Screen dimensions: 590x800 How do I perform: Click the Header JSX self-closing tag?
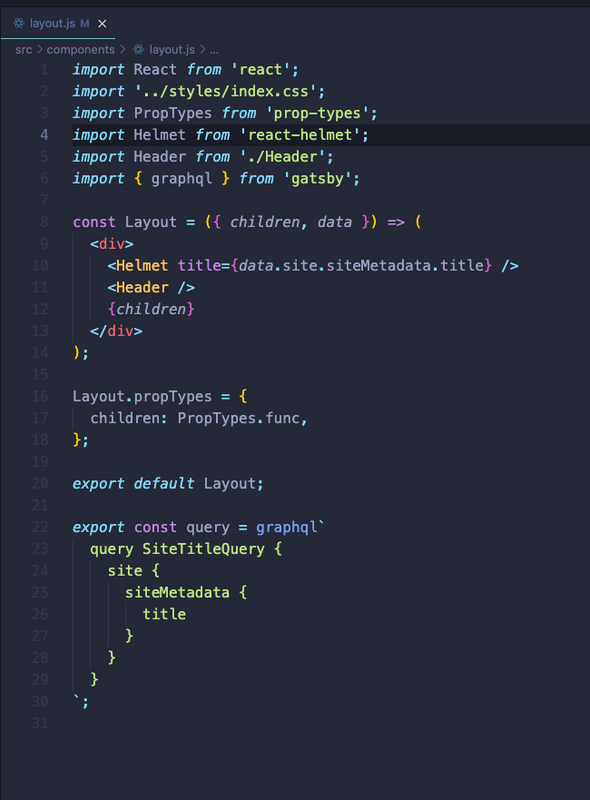point(151,287)
